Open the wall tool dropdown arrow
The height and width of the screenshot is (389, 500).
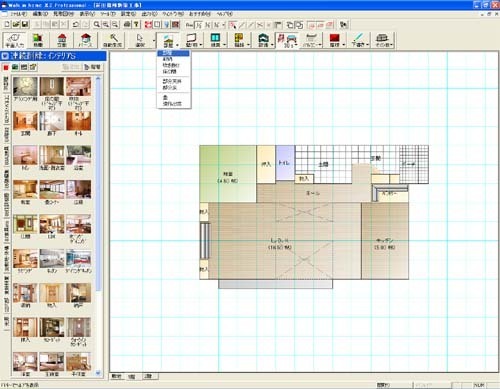[201, 44]
